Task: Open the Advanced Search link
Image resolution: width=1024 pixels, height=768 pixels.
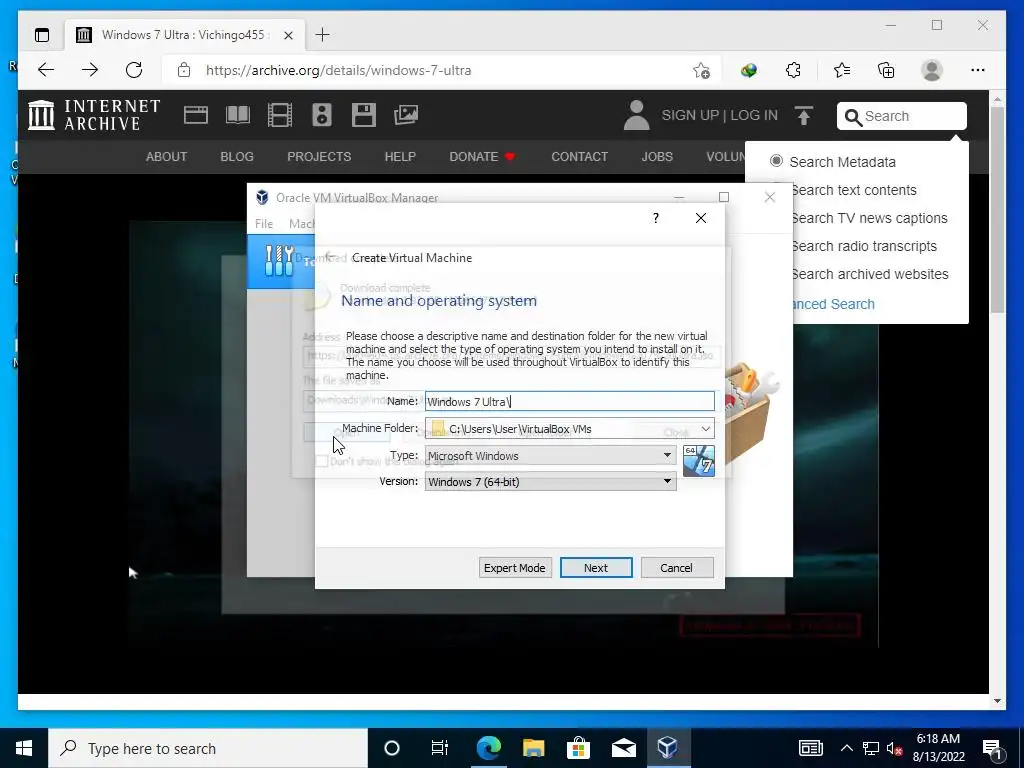Action: point(833,304)
